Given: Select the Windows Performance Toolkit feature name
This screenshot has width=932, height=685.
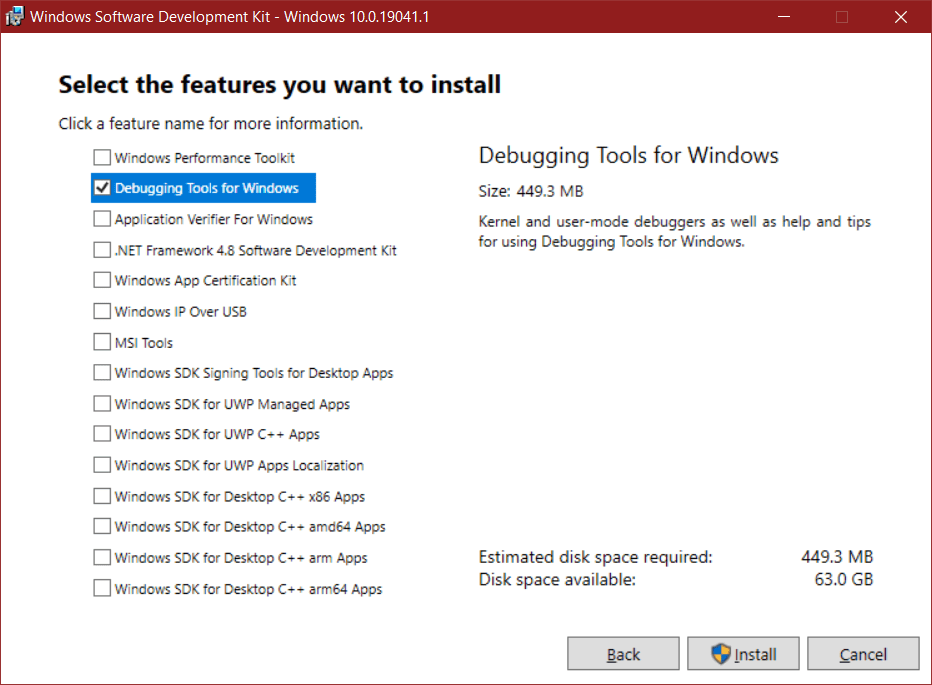Looking at the screenshot, I should pos(205,158).
